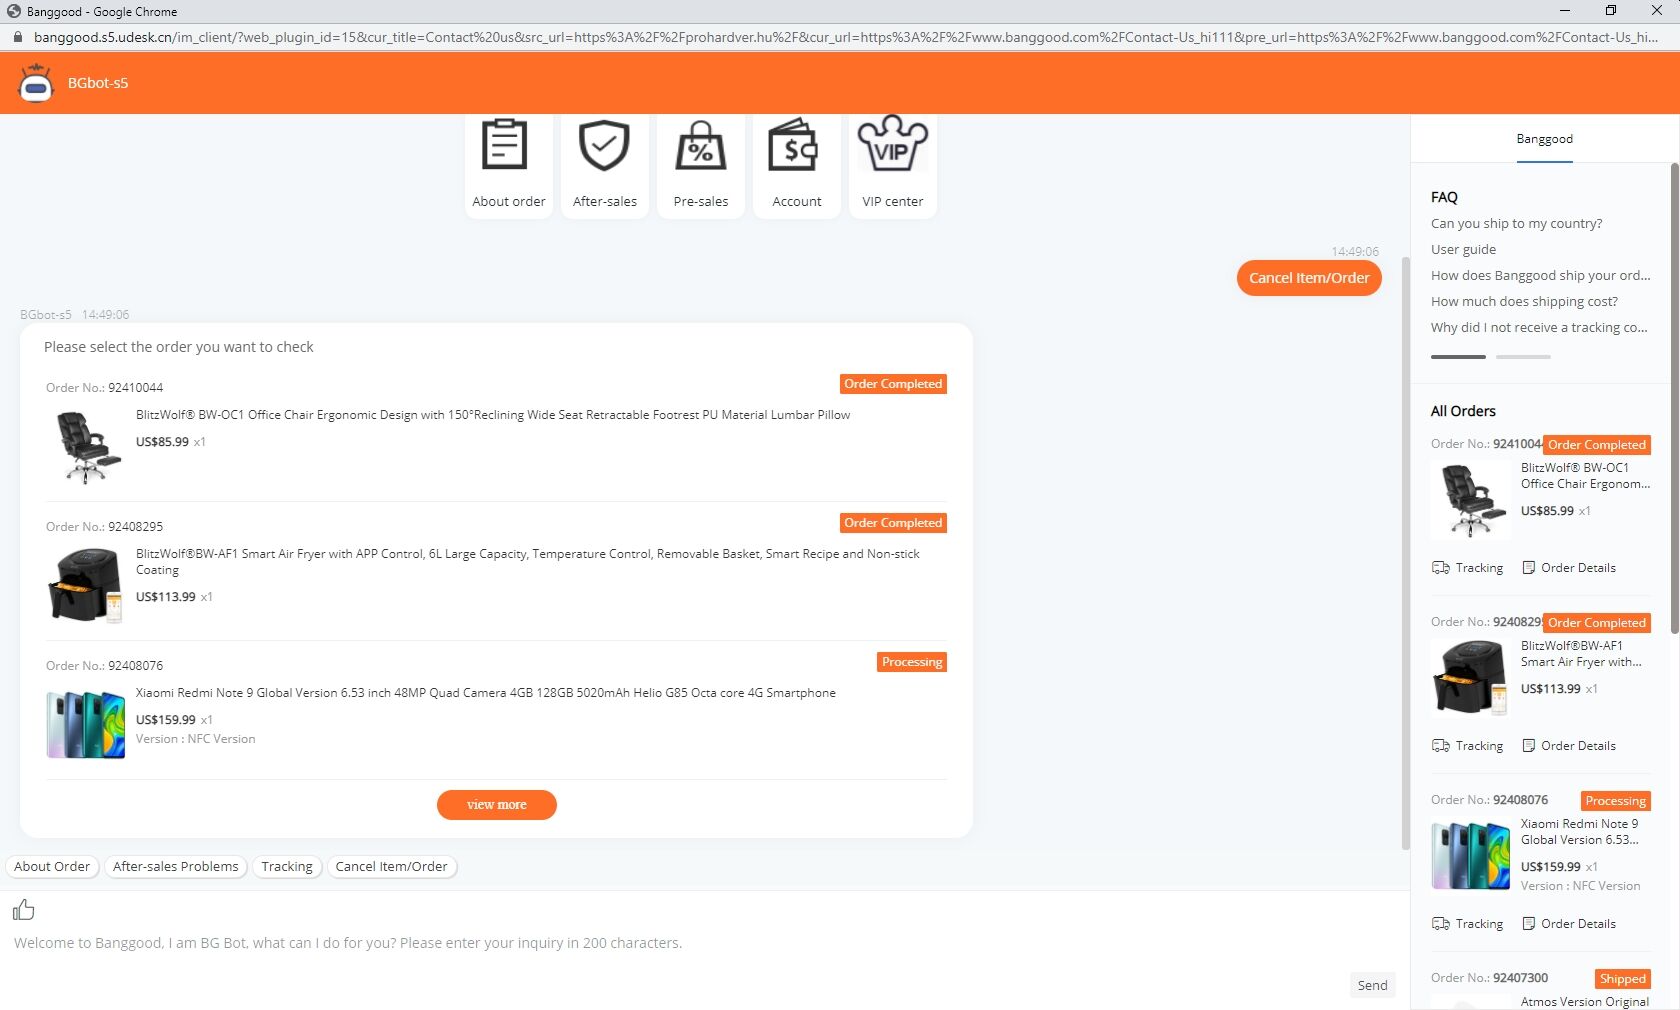Click the sent Cancel Item/Order message bubble

point(1309,278)
